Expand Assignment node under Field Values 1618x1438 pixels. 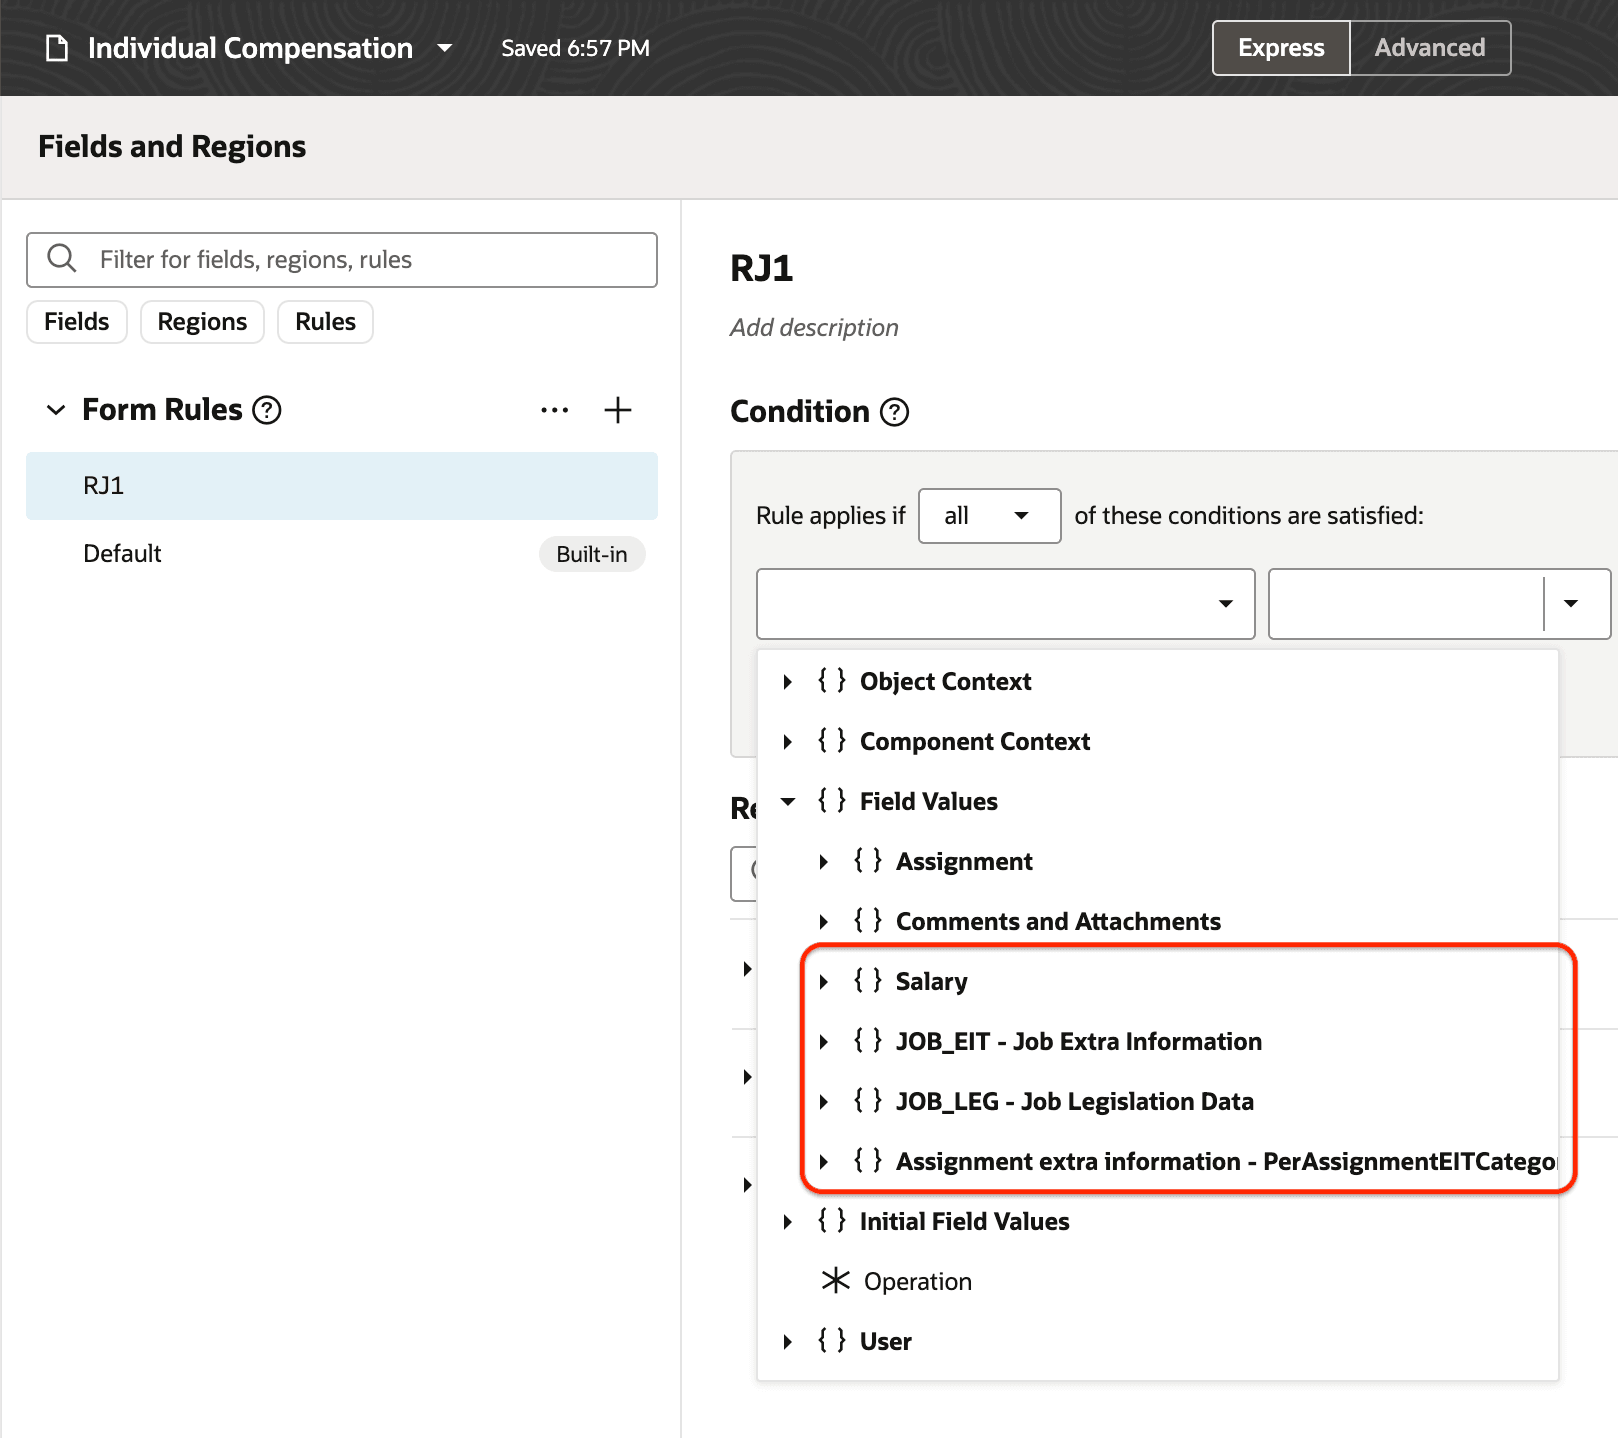[x=824, y=862]
